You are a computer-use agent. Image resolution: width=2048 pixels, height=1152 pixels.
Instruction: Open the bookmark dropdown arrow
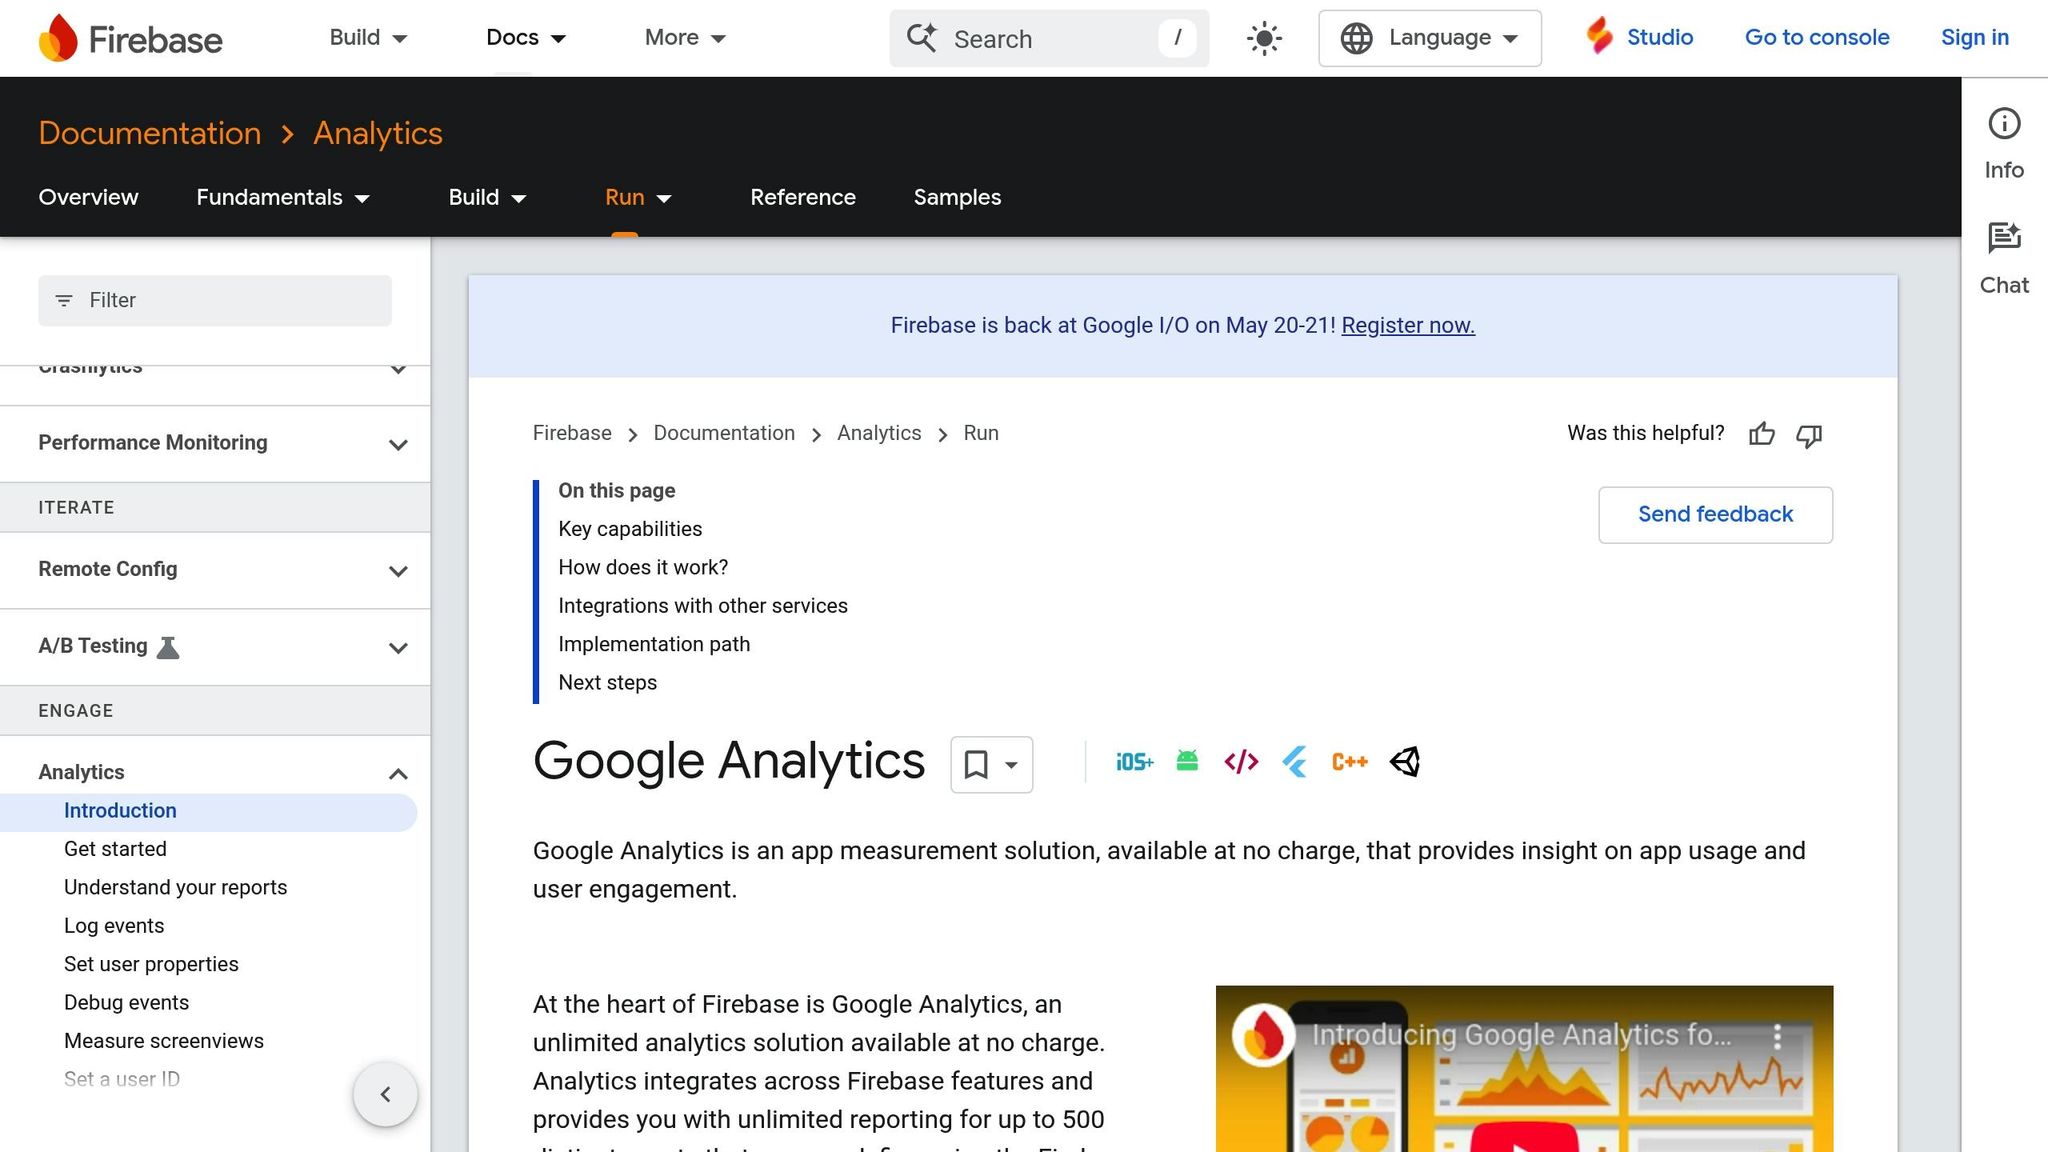[x=1012, y=765]
